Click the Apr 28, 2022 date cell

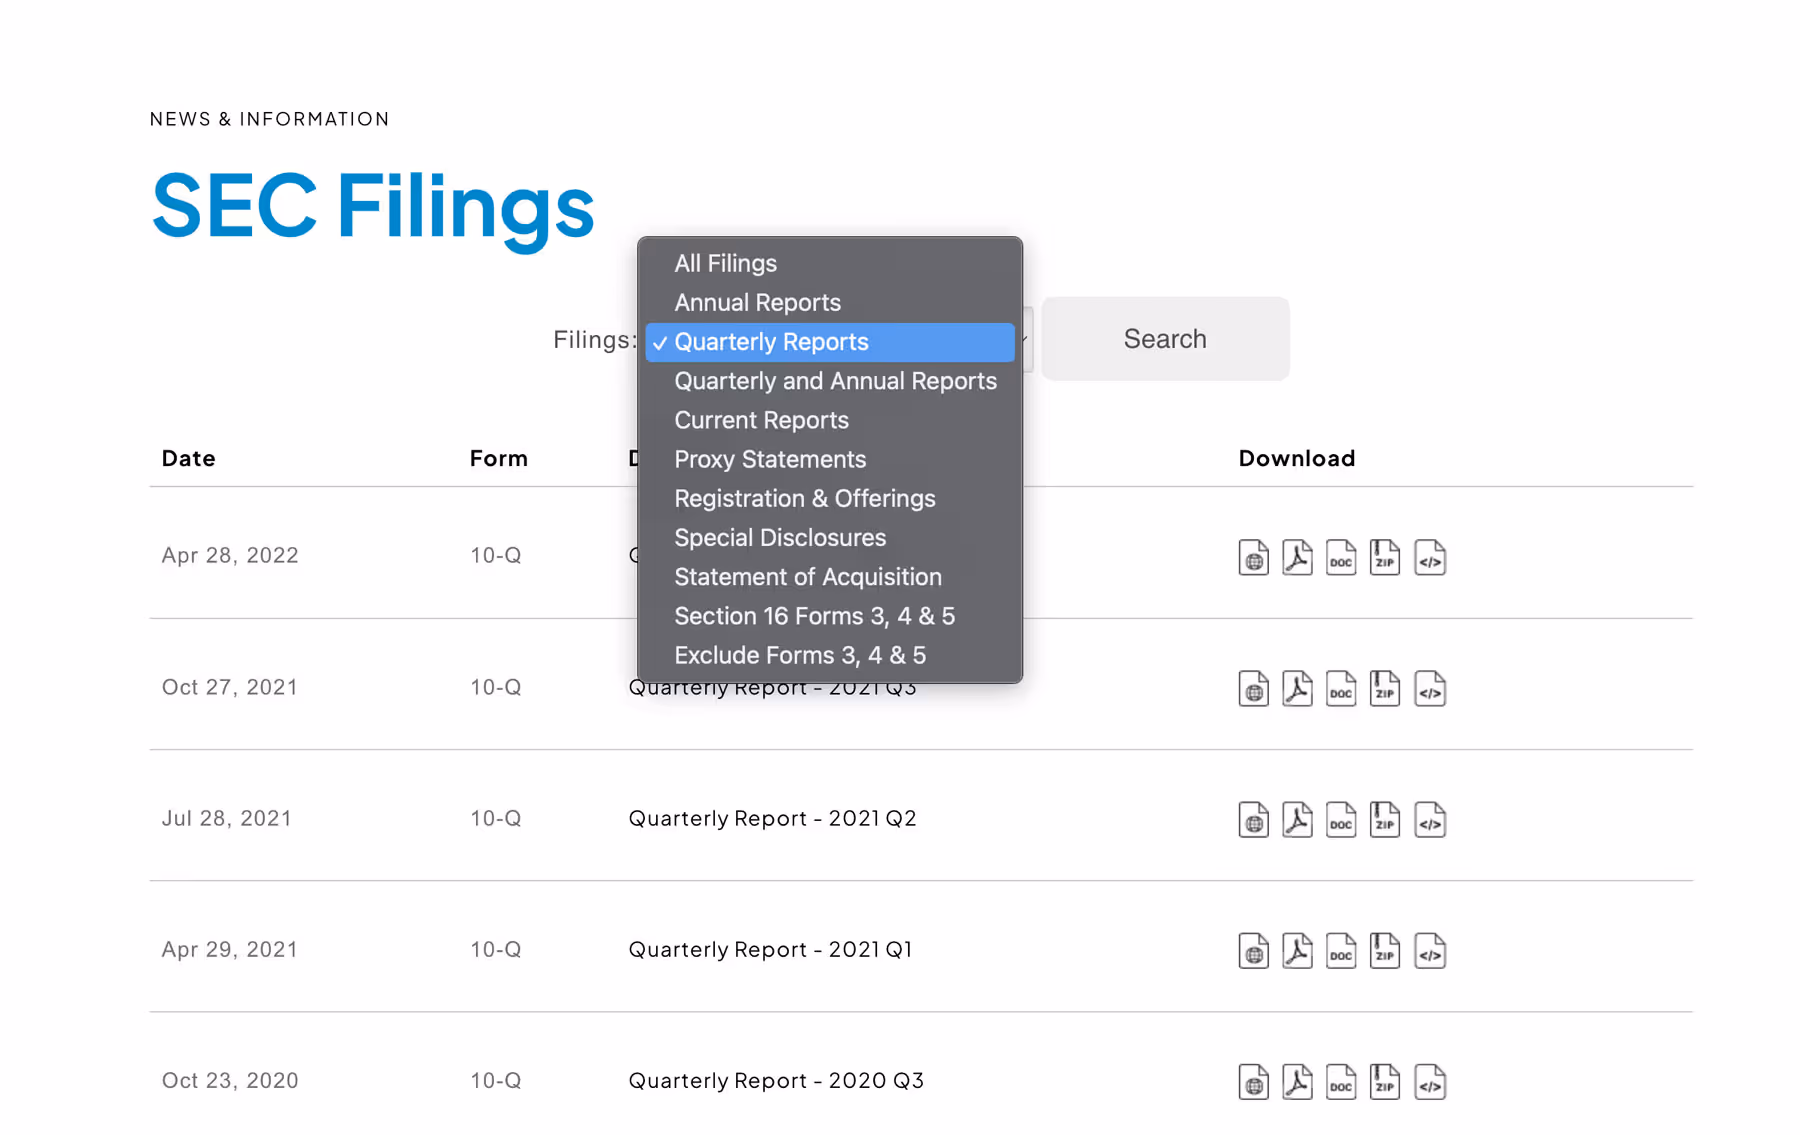click(230, 555)
